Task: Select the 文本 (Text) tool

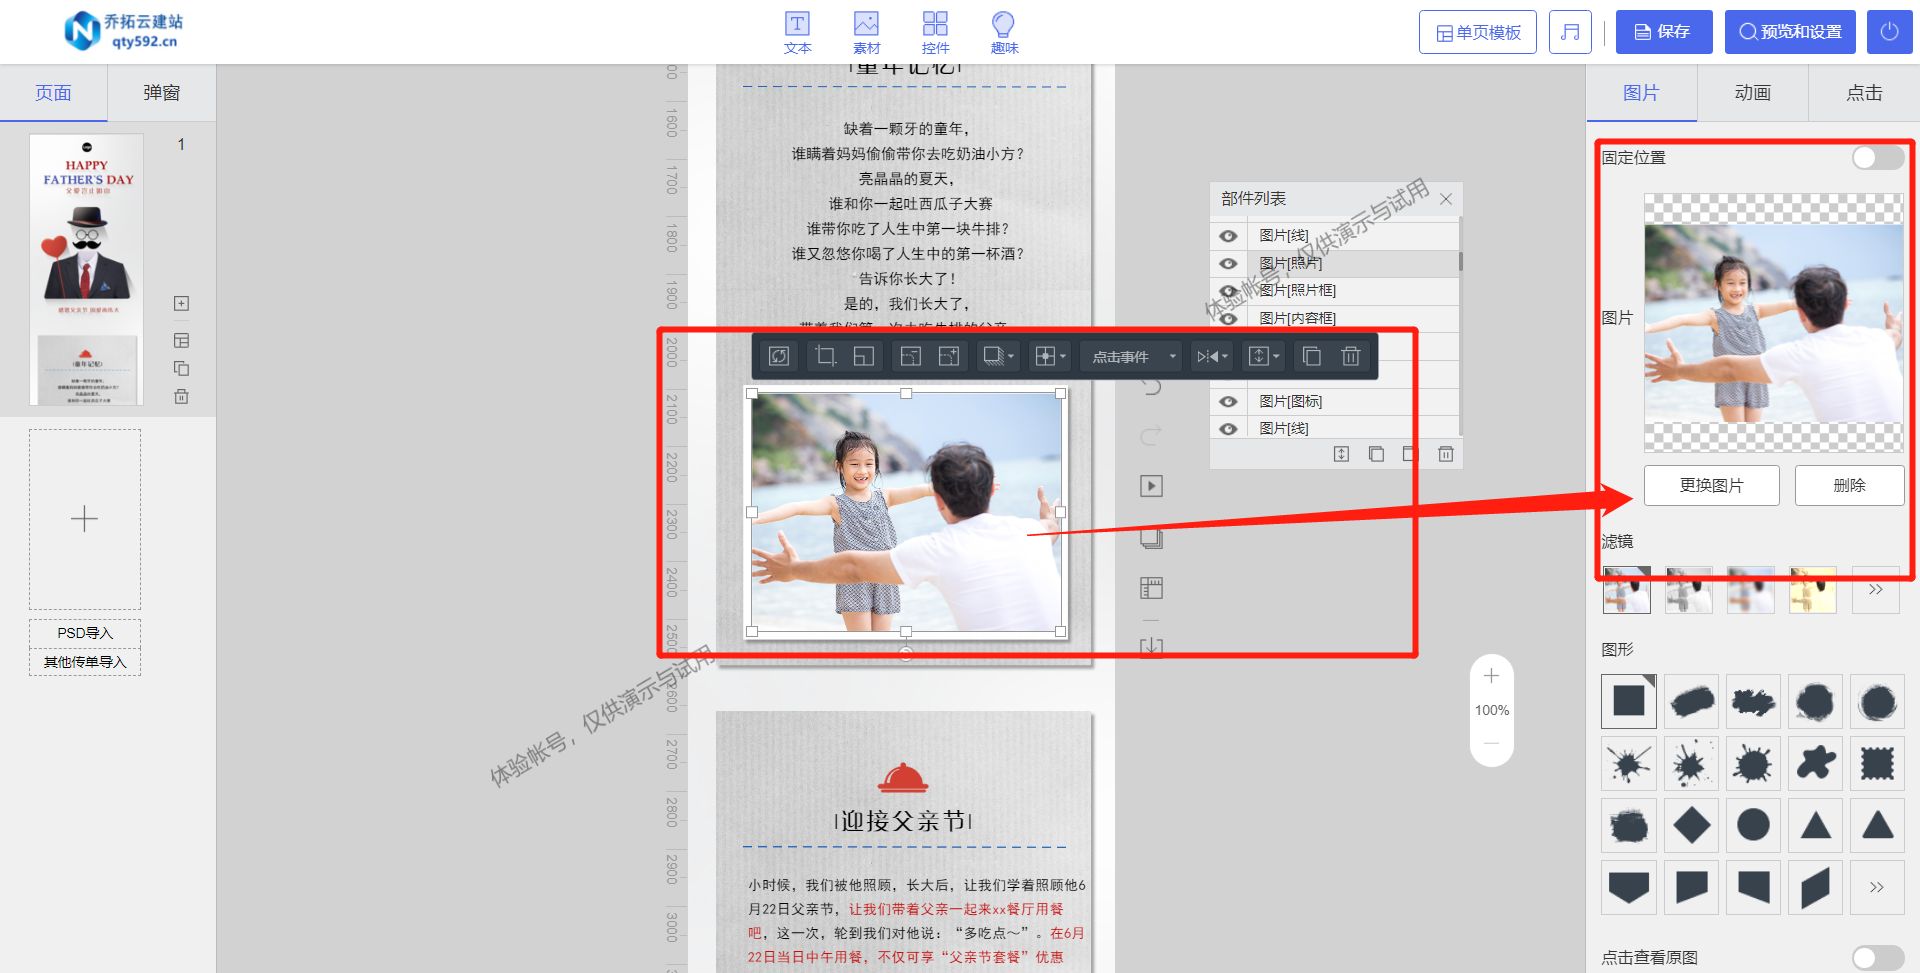Action: click(797, 31)
